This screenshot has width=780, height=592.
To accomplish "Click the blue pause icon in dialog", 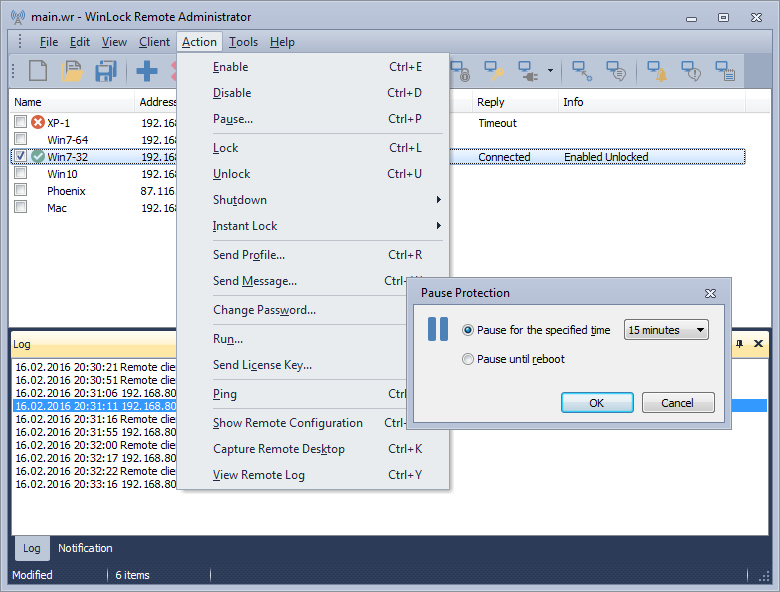I will 438,329.
